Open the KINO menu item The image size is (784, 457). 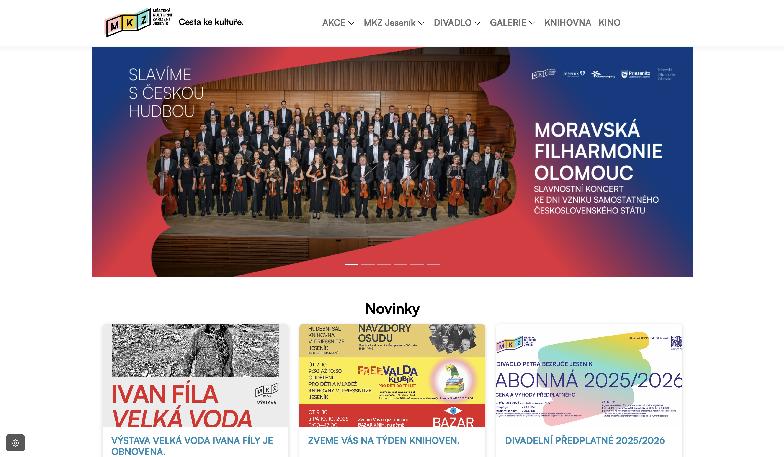[609, 22]
